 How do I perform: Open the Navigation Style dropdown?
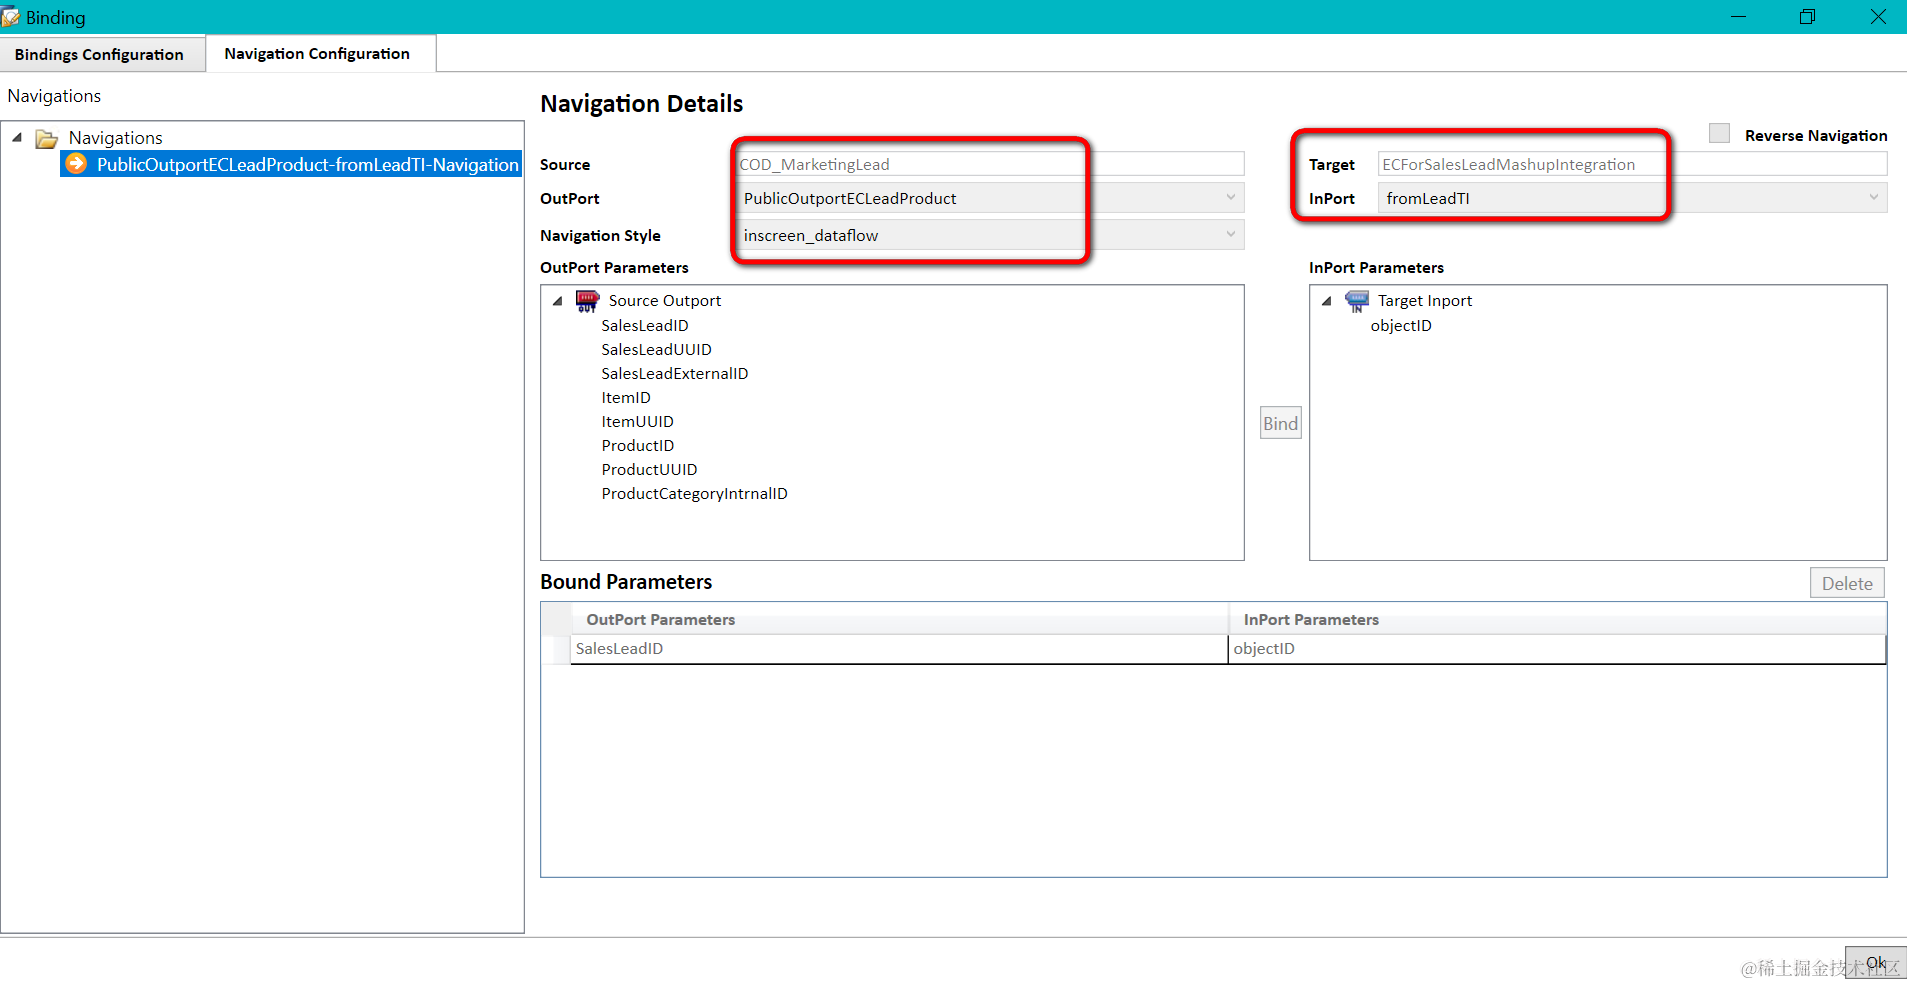coord(1230,235)
